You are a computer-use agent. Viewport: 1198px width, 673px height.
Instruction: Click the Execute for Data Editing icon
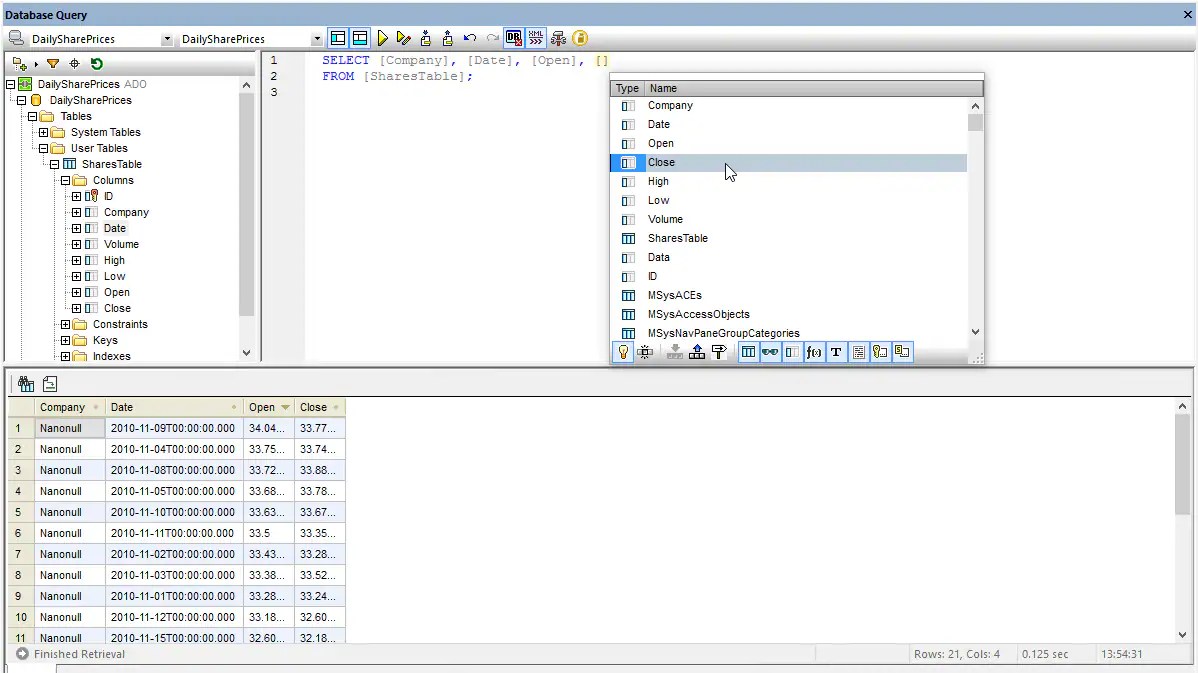point(404,38)
